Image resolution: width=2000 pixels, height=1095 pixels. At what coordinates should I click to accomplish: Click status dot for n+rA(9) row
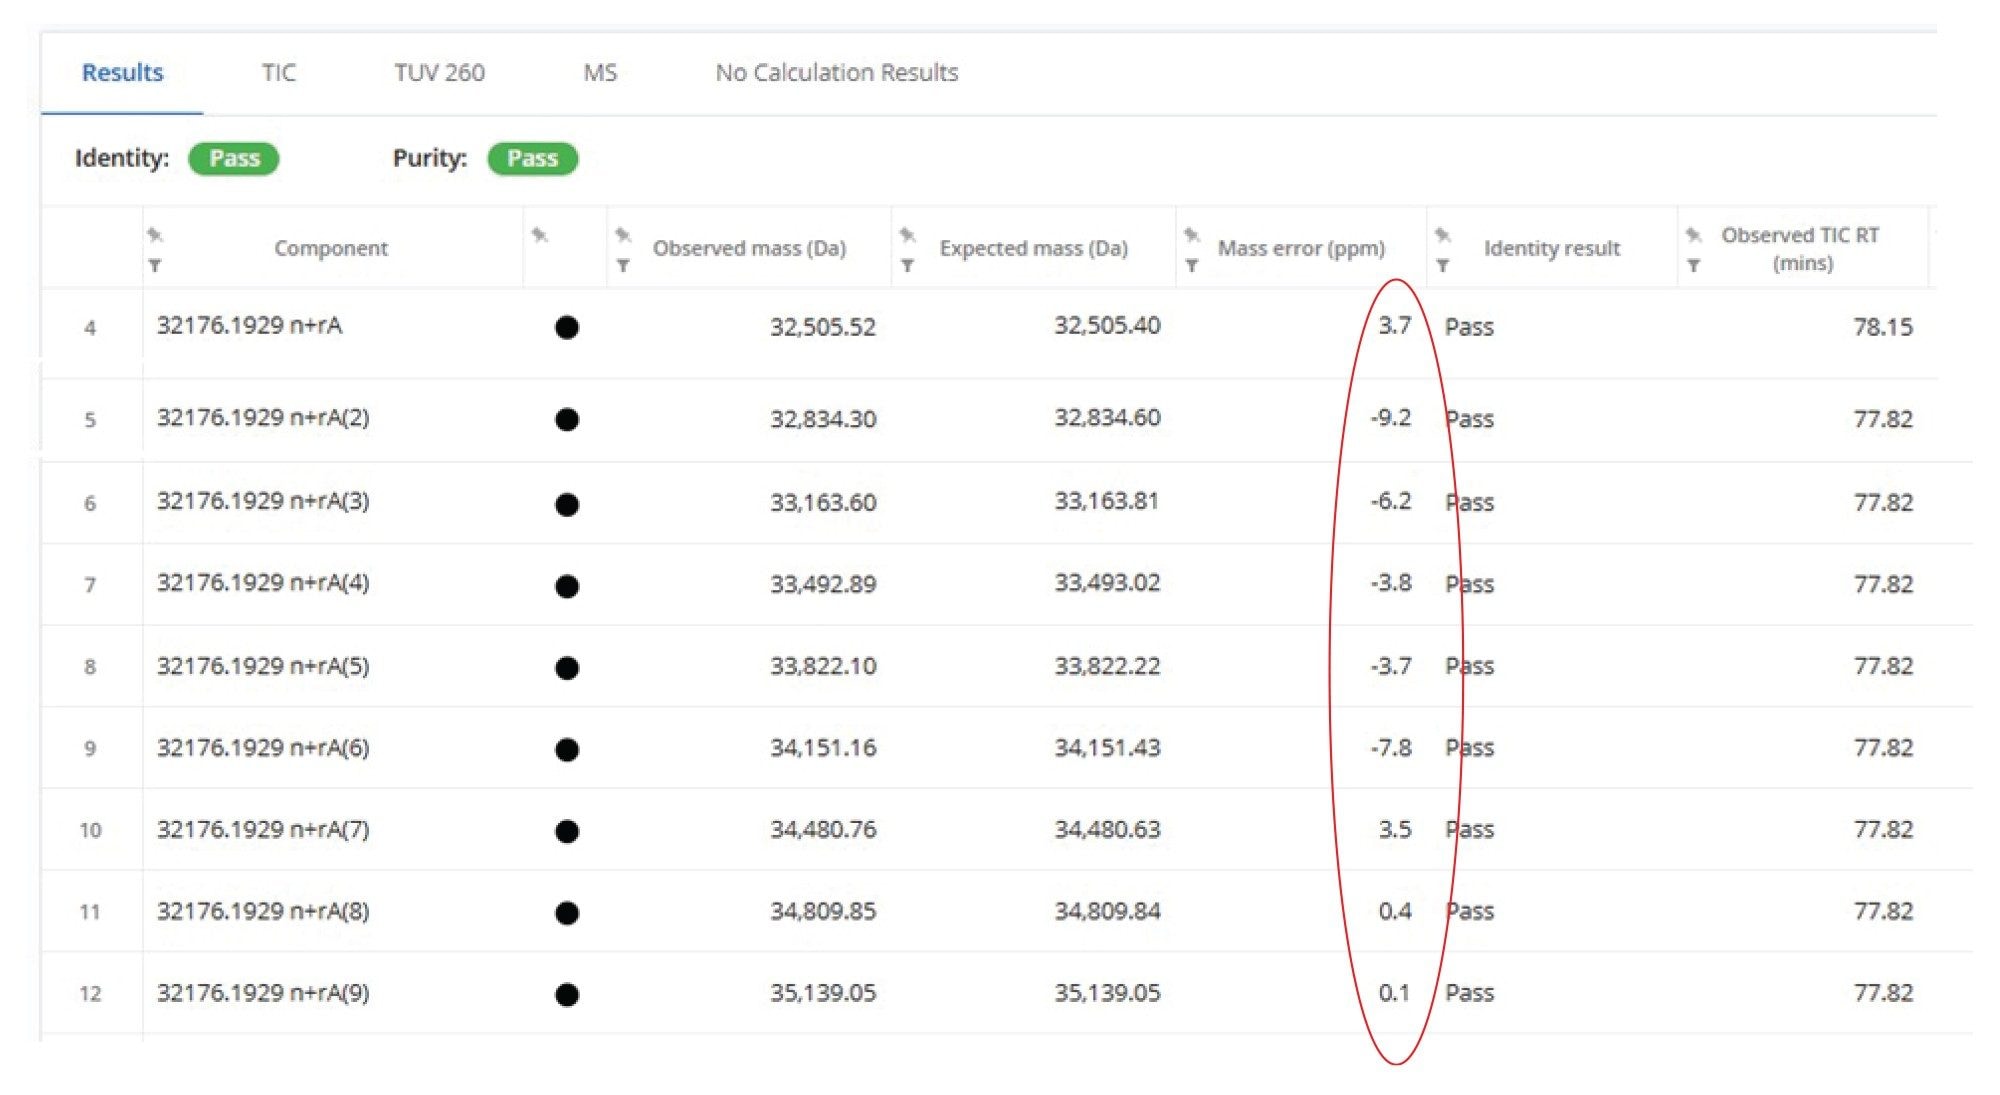point(567,995)
